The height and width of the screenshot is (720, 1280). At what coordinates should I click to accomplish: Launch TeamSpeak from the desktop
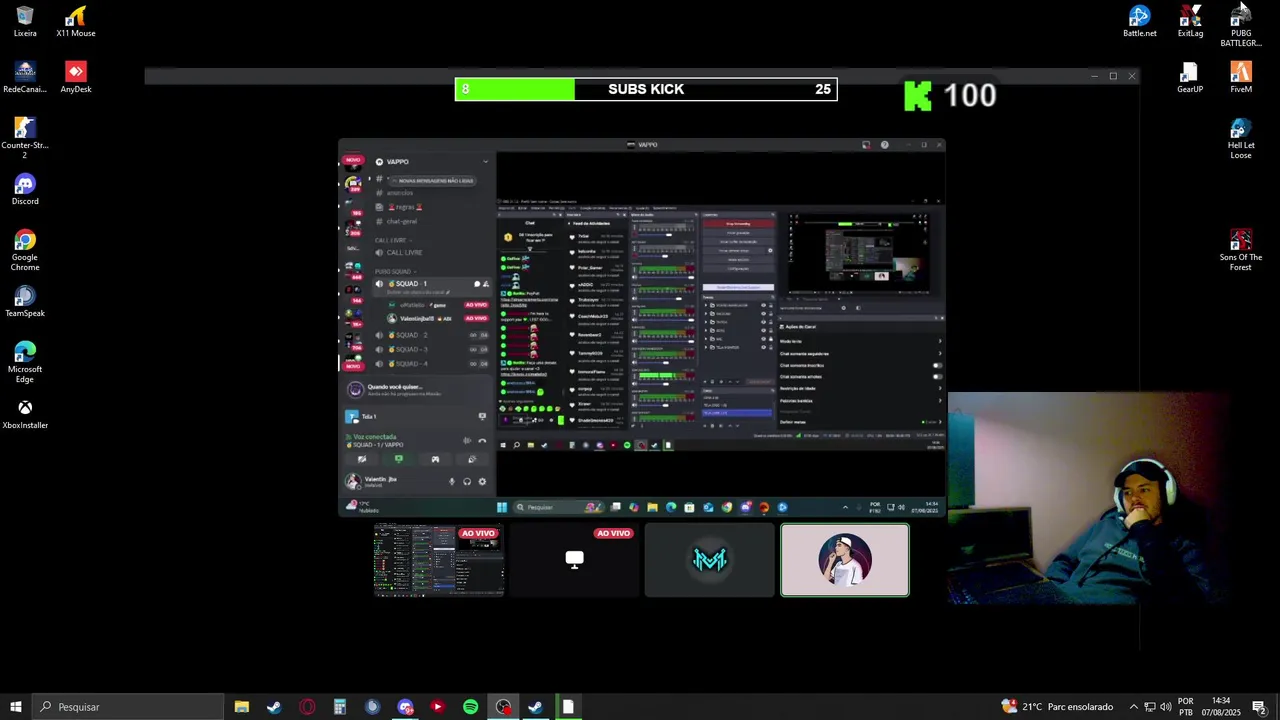[25, 301]
